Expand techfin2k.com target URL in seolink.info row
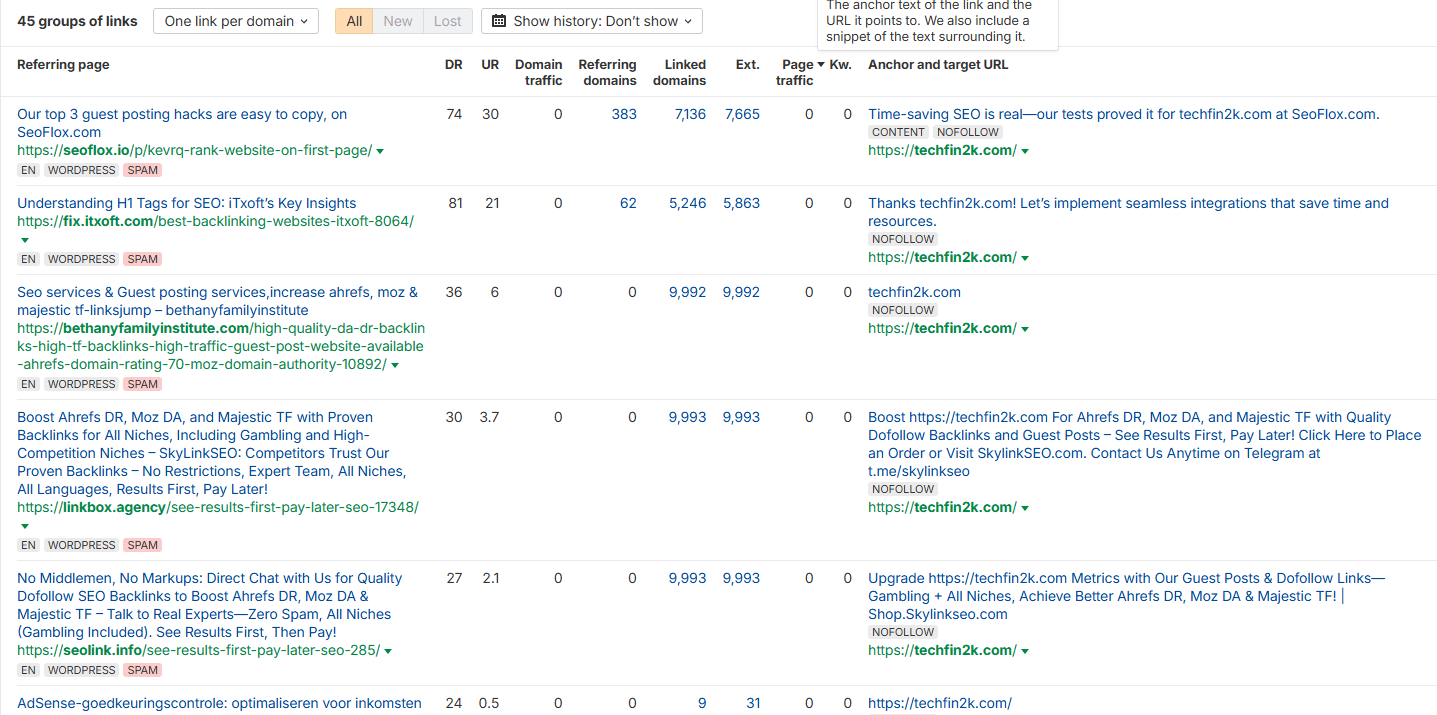Image resolution: width=1437 pixels, height=715 pixels. click(x=1025, y=651)
